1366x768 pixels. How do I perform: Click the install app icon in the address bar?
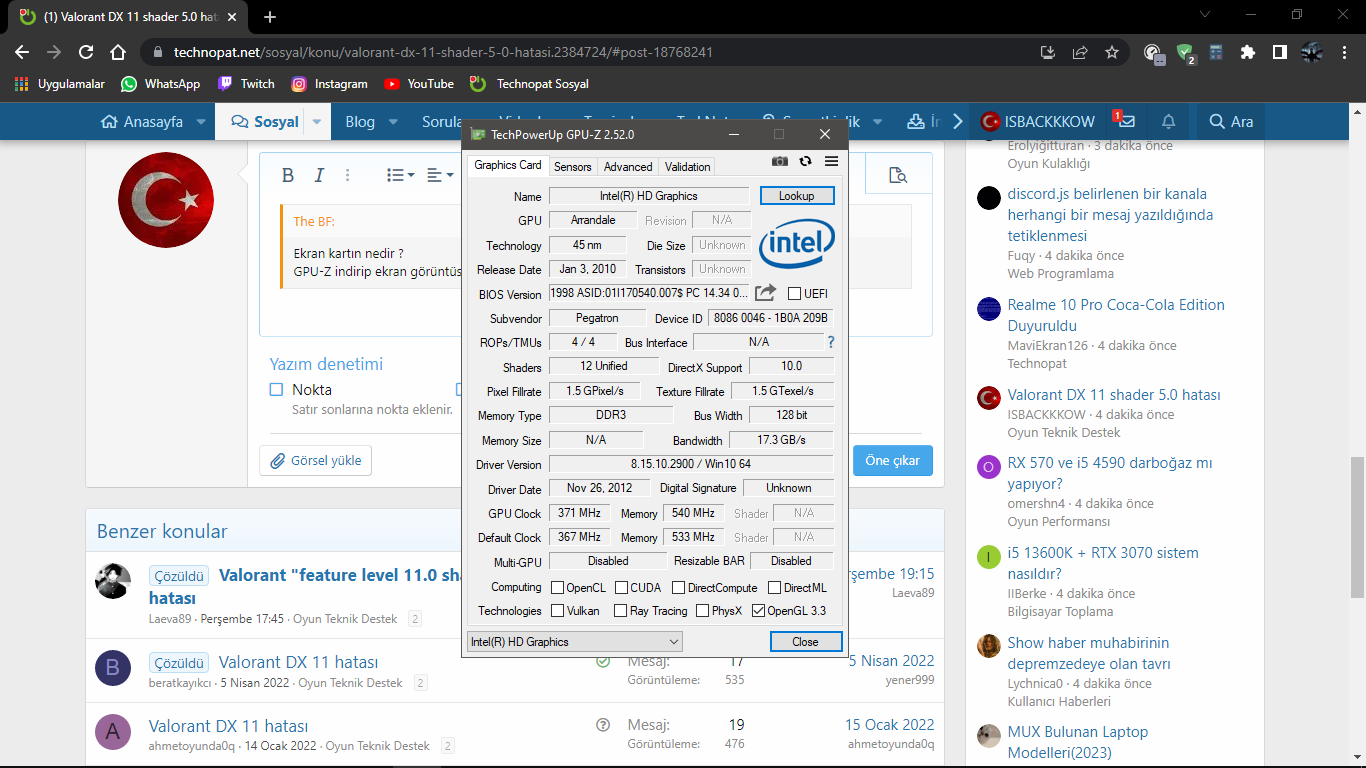tap(1048, 52)
